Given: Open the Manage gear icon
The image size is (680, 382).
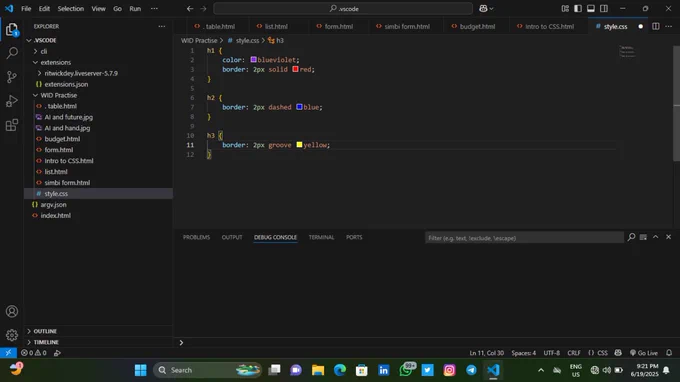Looking at the screenshot, I should (12, 335).
